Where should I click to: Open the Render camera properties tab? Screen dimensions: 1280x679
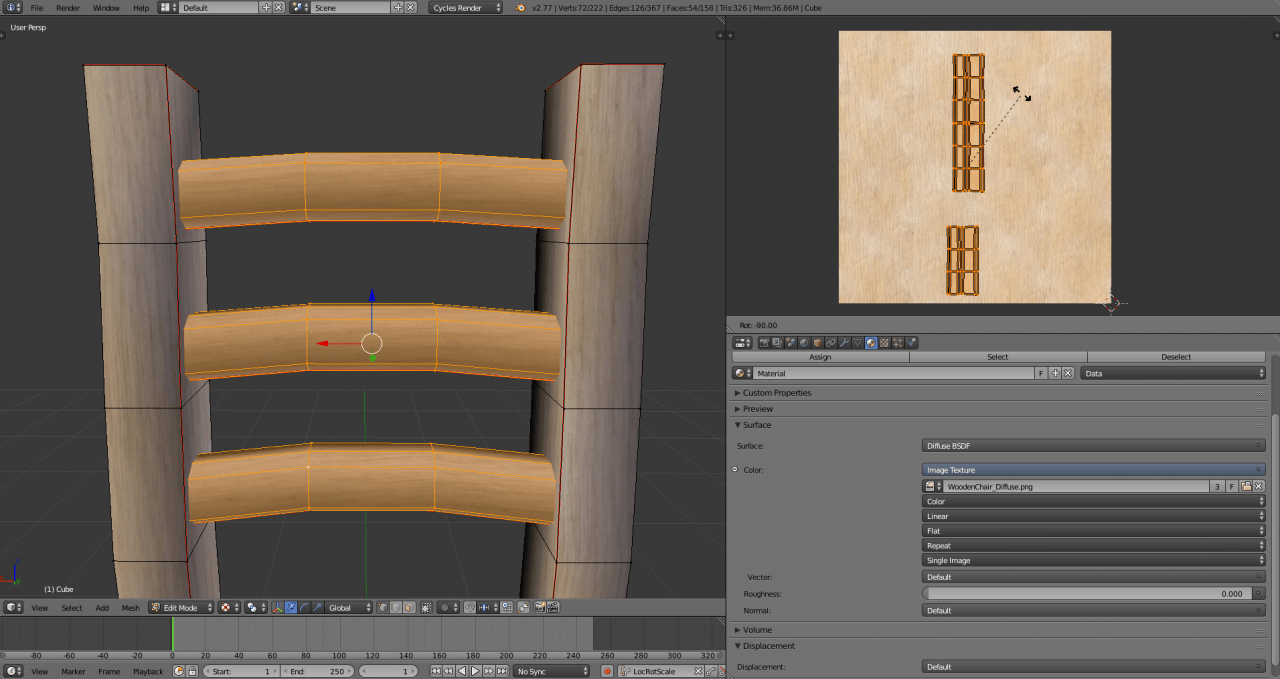pos(765,343)
